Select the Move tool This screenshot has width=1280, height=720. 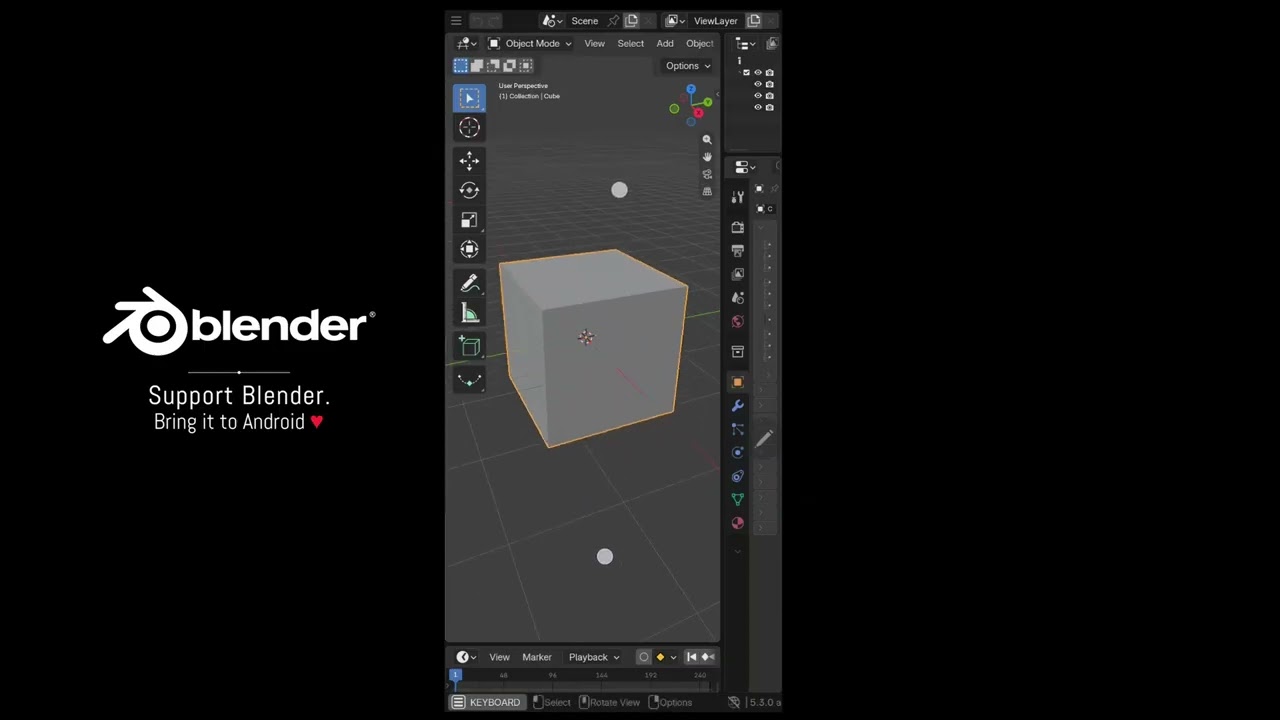469,161
